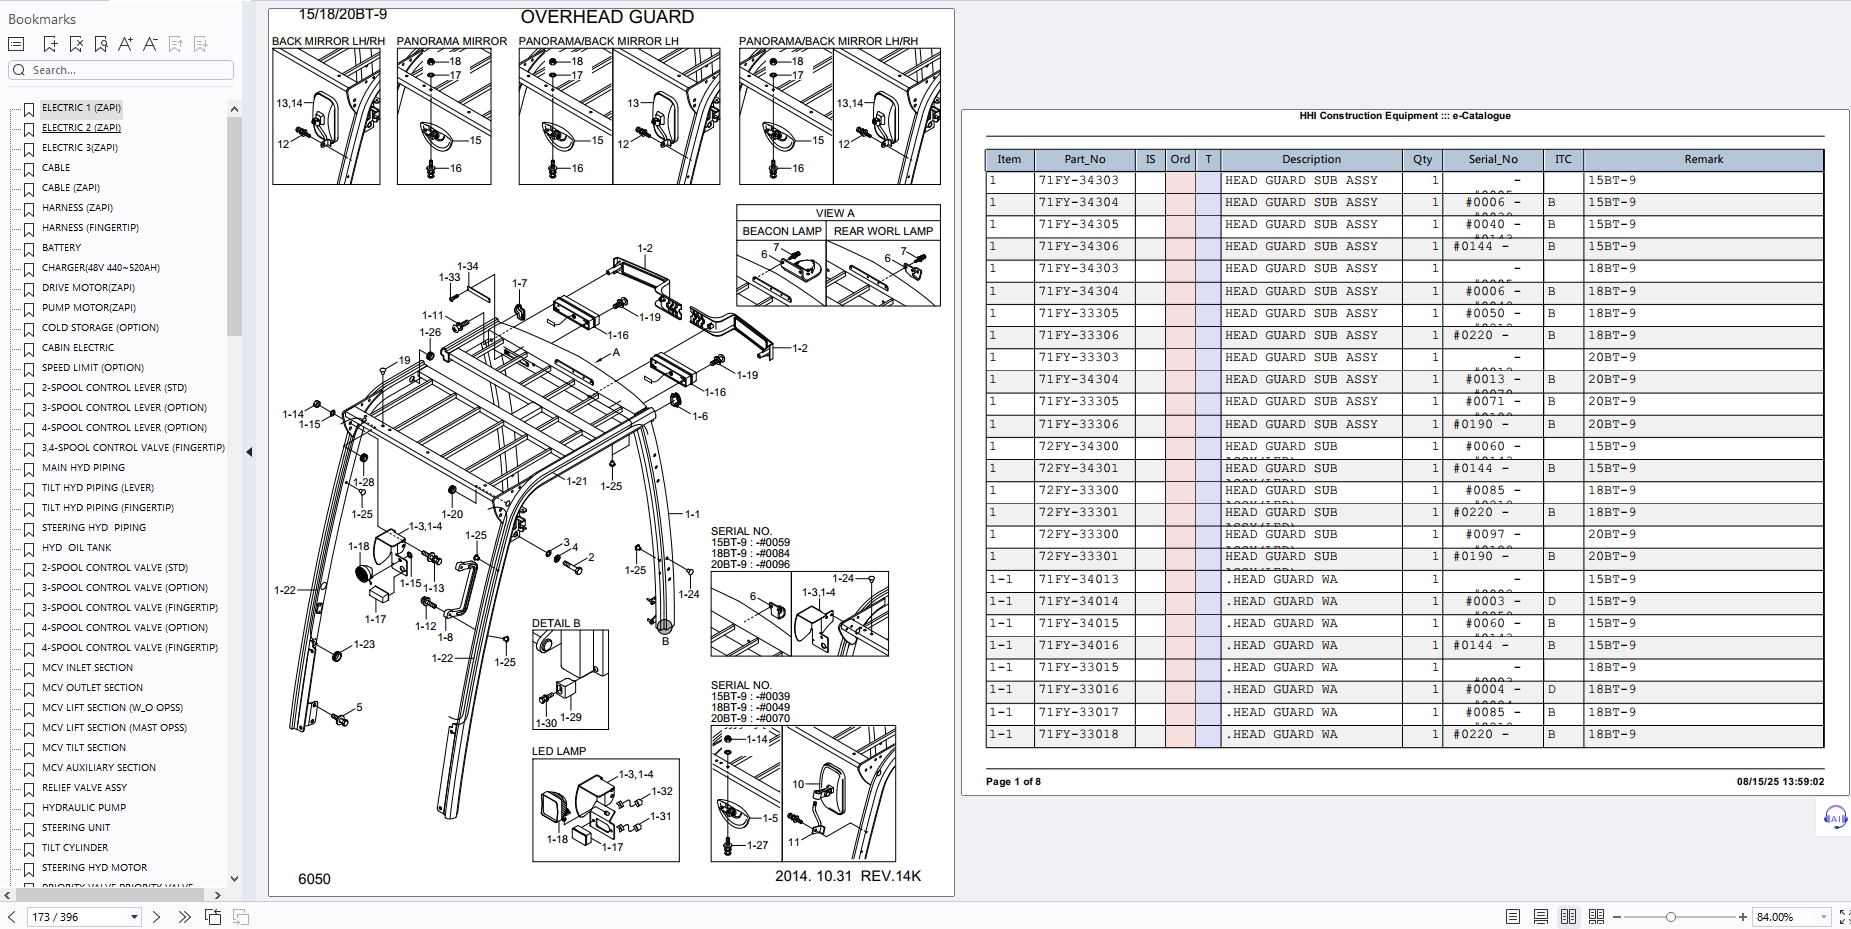The height and width of the screenshot is (929, 1851).
Task: Select part number 71FY-33018 cell
Action: [x=1084, y=735]
